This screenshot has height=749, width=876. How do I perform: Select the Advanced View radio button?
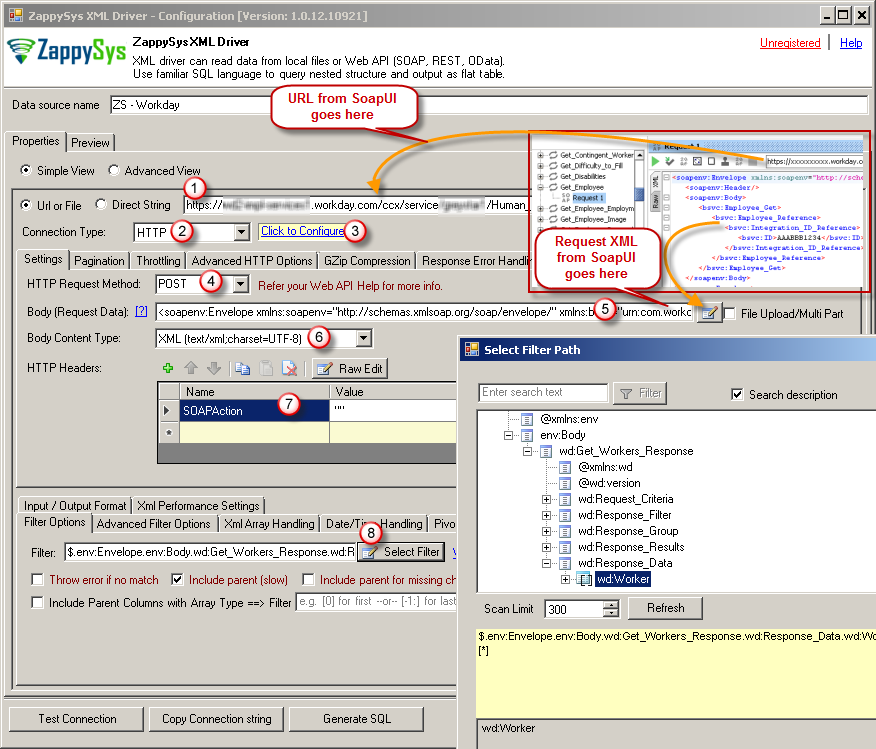point(115,170)
